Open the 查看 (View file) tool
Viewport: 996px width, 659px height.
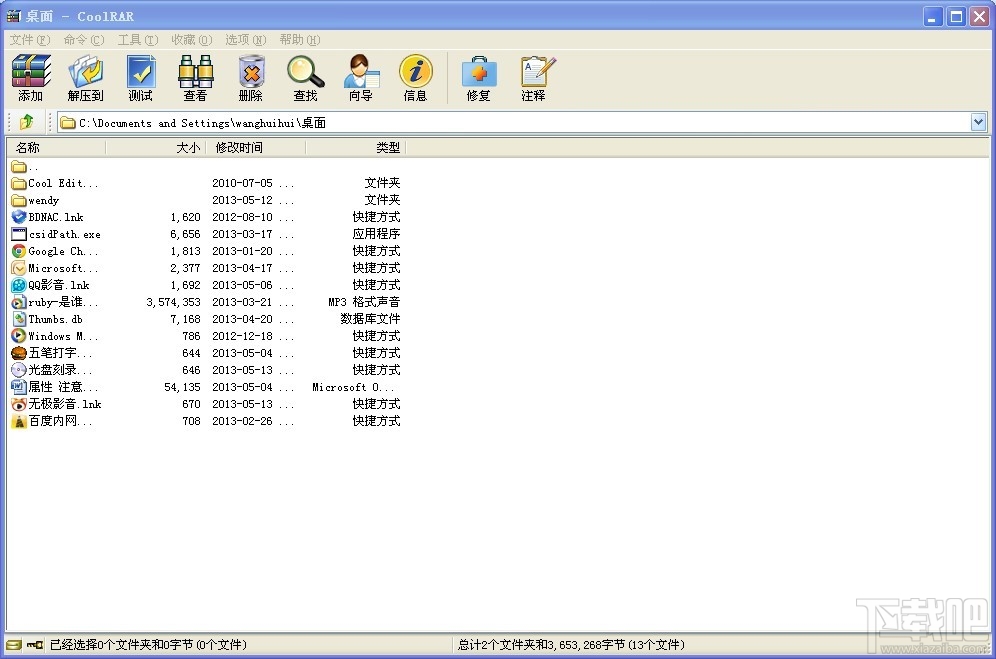coord(195,78)
